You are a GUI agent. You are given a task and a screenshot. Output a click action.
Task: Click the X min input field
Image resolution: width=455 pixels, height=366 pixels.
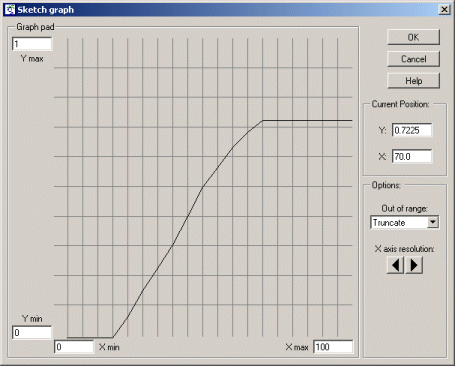[74, 347]
